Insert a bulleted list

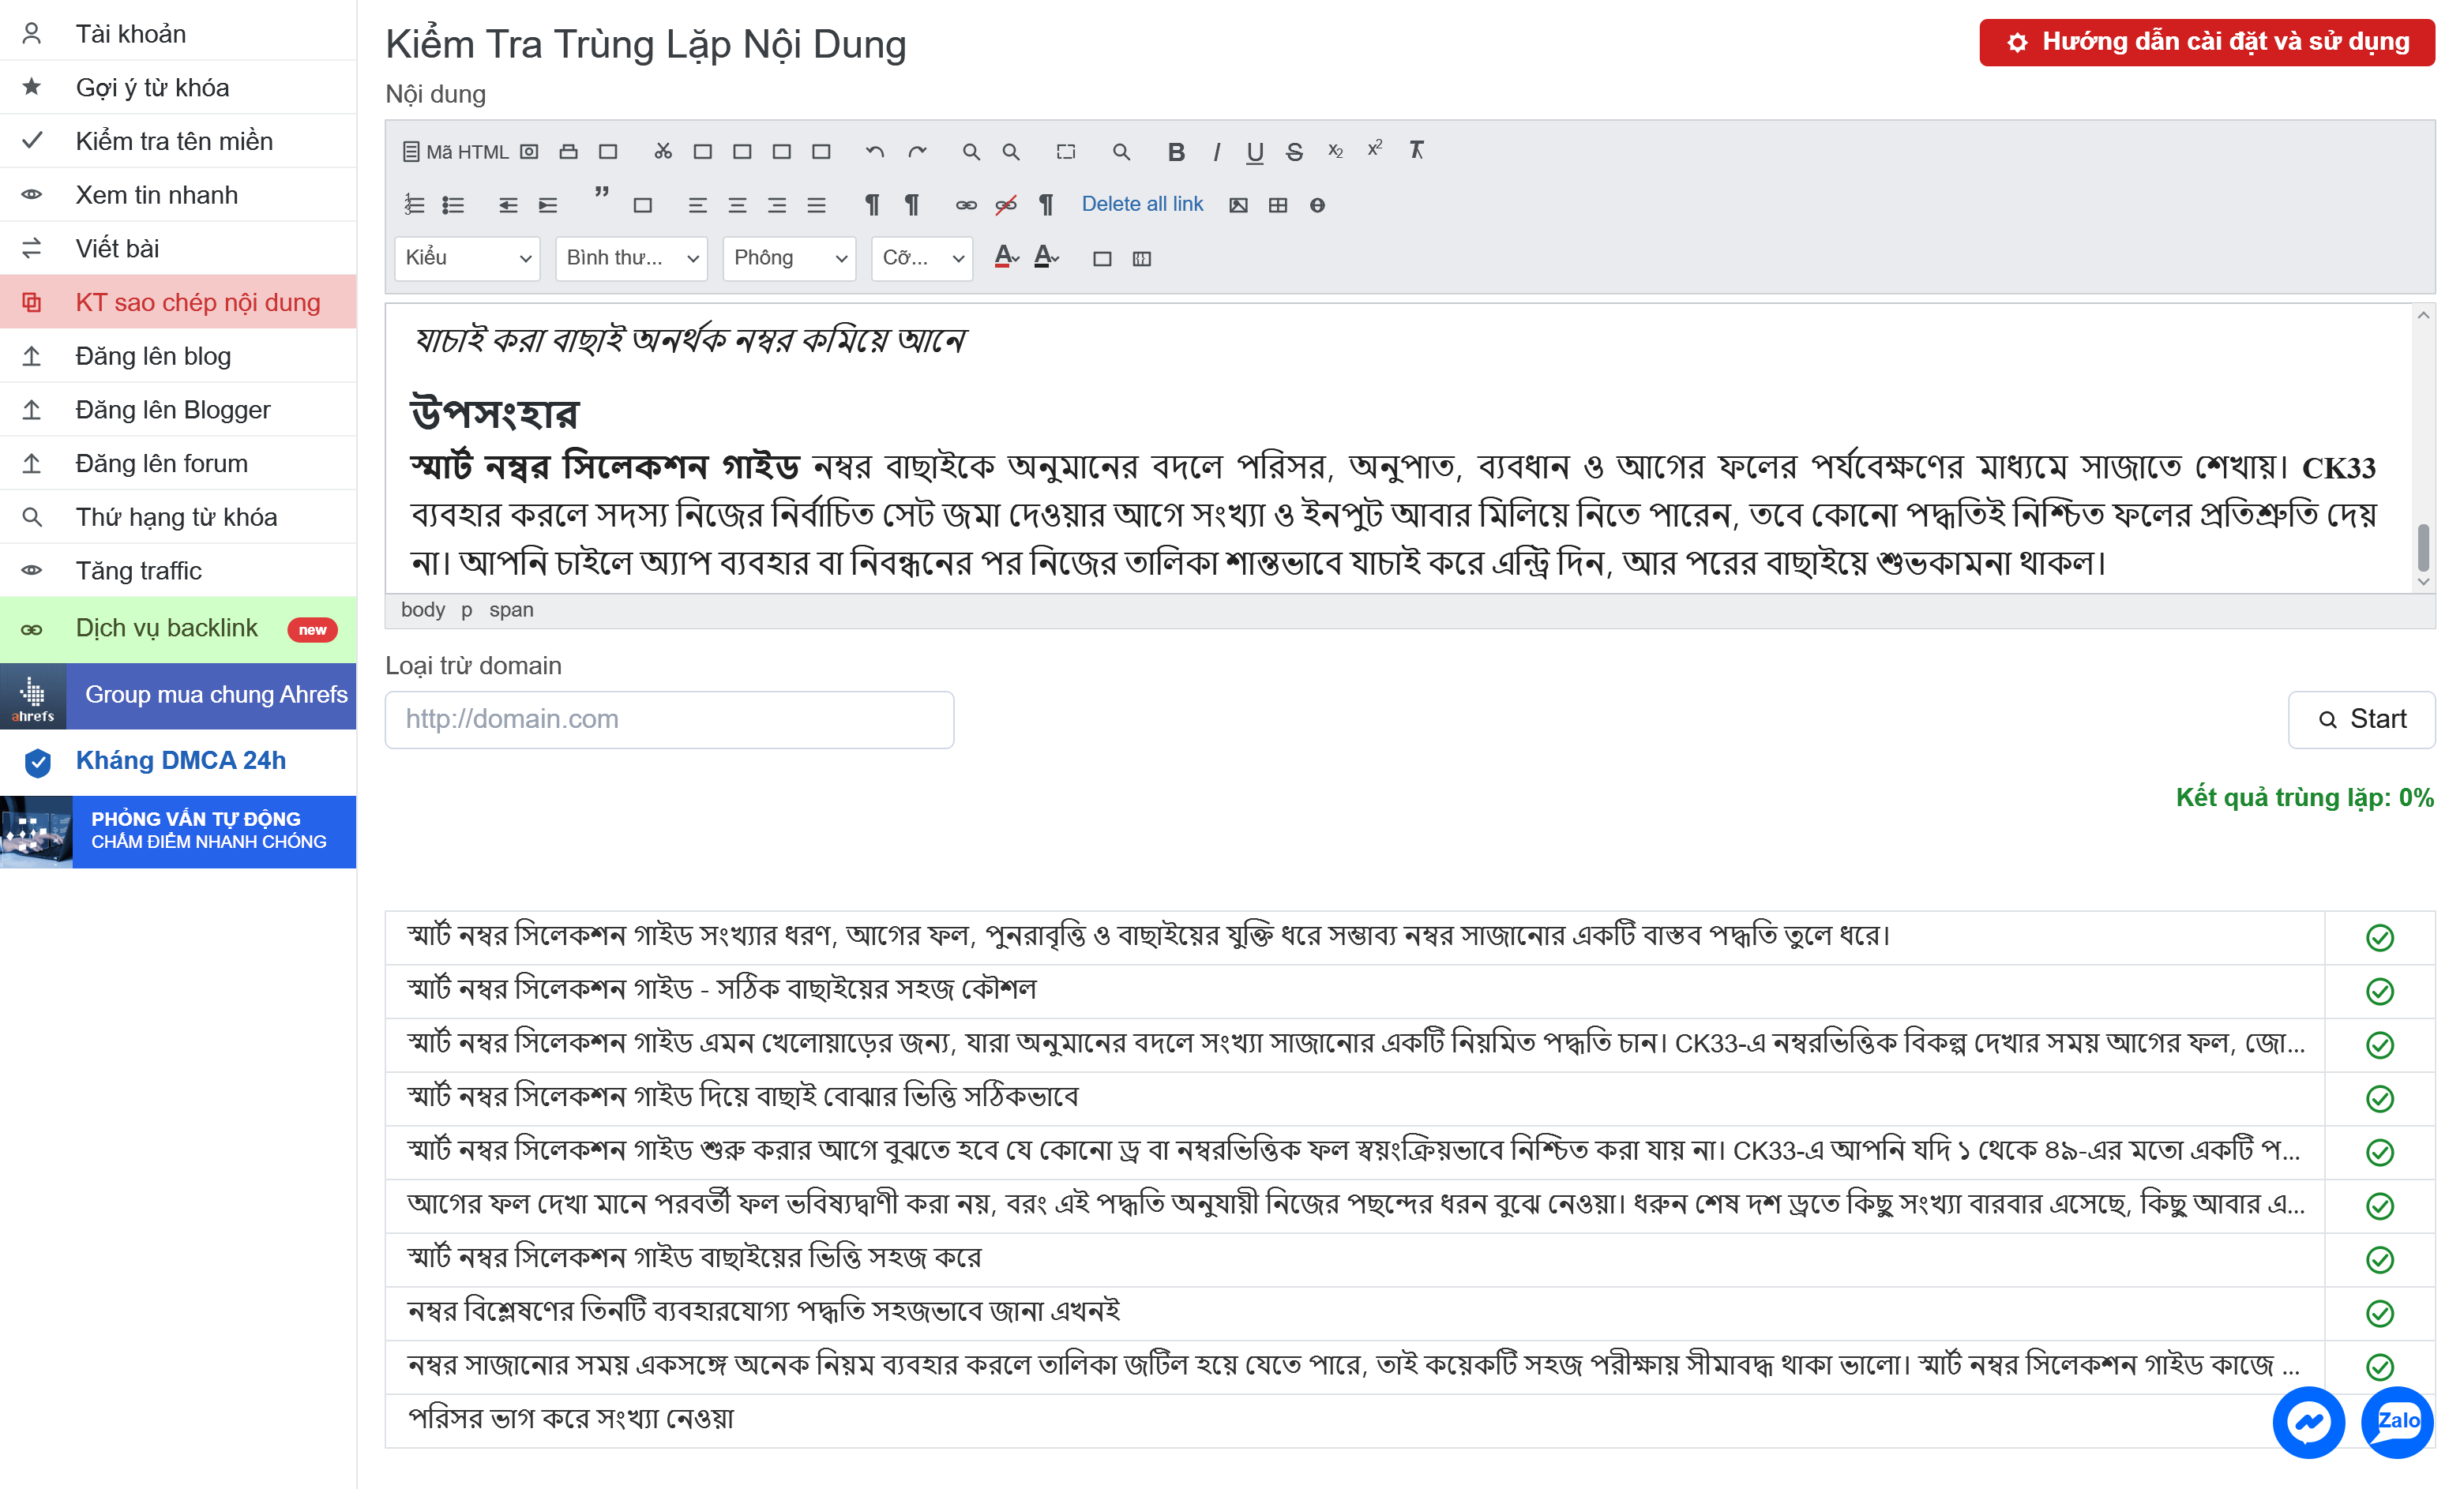coord(453,205)
